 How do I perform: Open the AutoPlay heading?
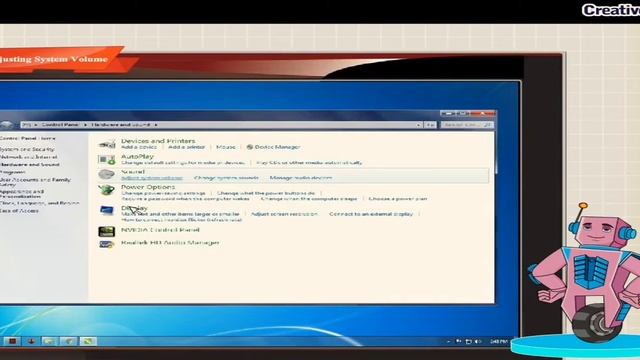[138, 156]
